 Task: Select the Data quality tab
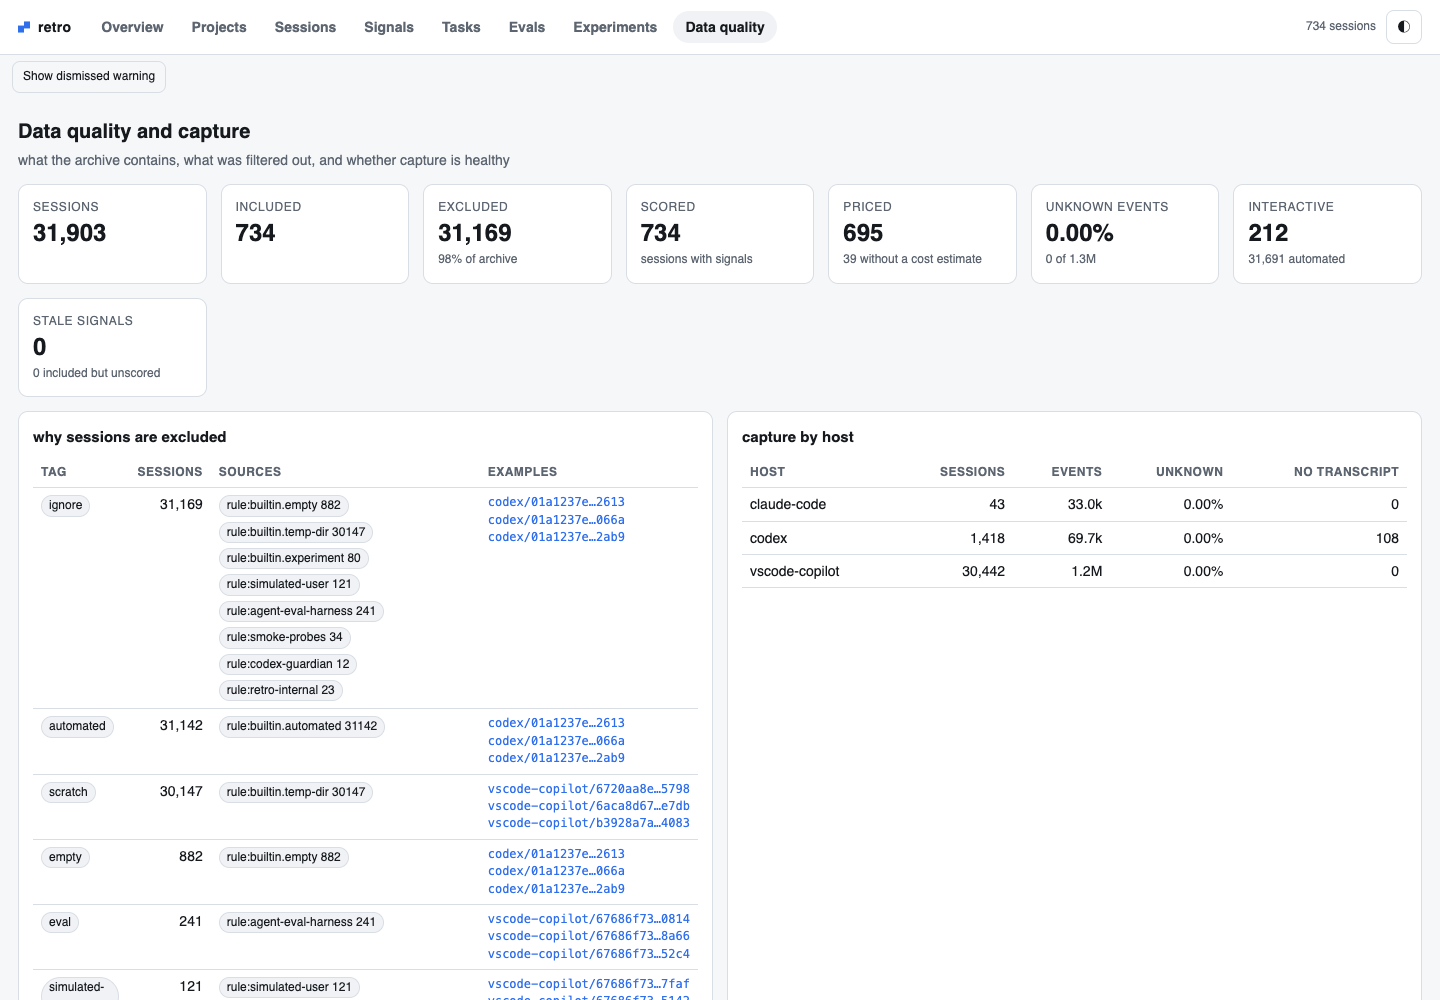[725, 27]
